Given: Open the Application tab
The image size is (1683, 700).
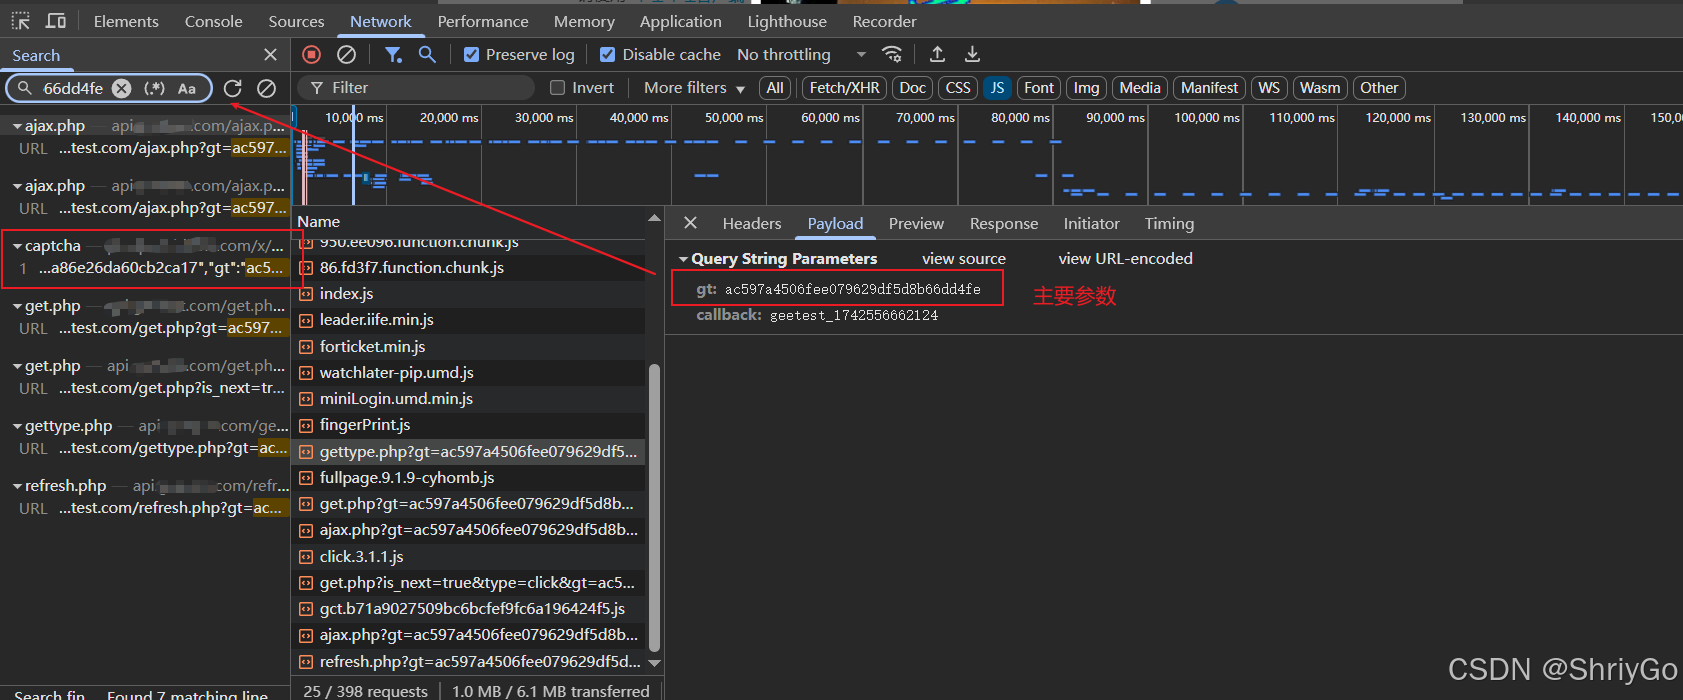Looking at the screenshot, I should (681, 21).
